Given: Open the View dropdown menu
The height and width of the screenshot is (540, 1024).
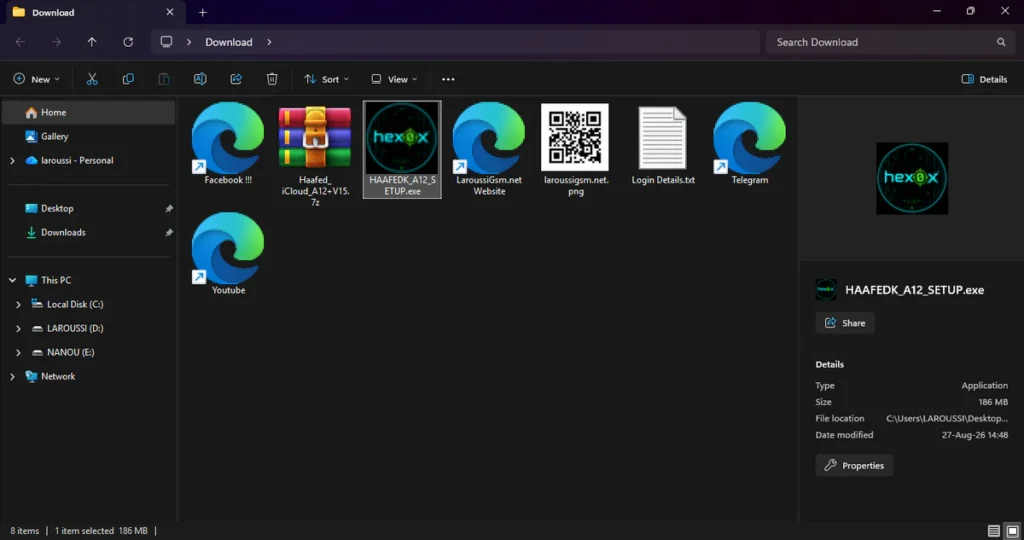Looking at the screenshot, I should (x=394, y=79).
